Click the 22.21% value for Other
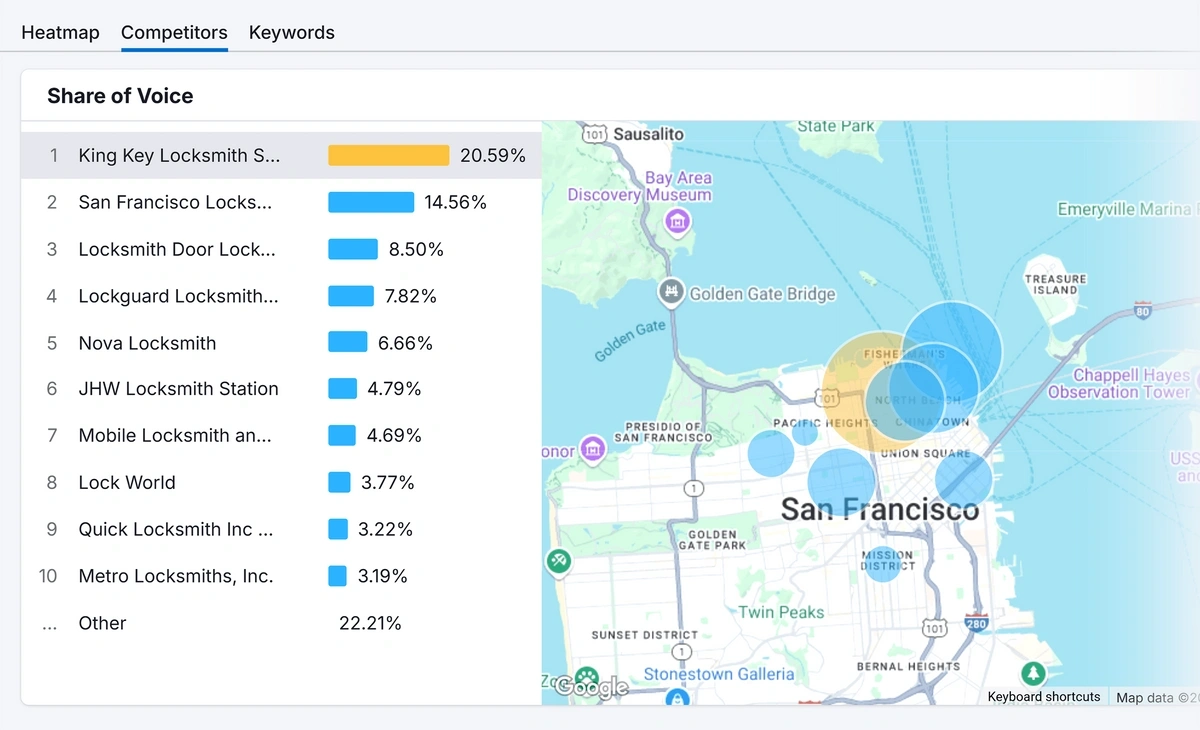 pos(370,623)
